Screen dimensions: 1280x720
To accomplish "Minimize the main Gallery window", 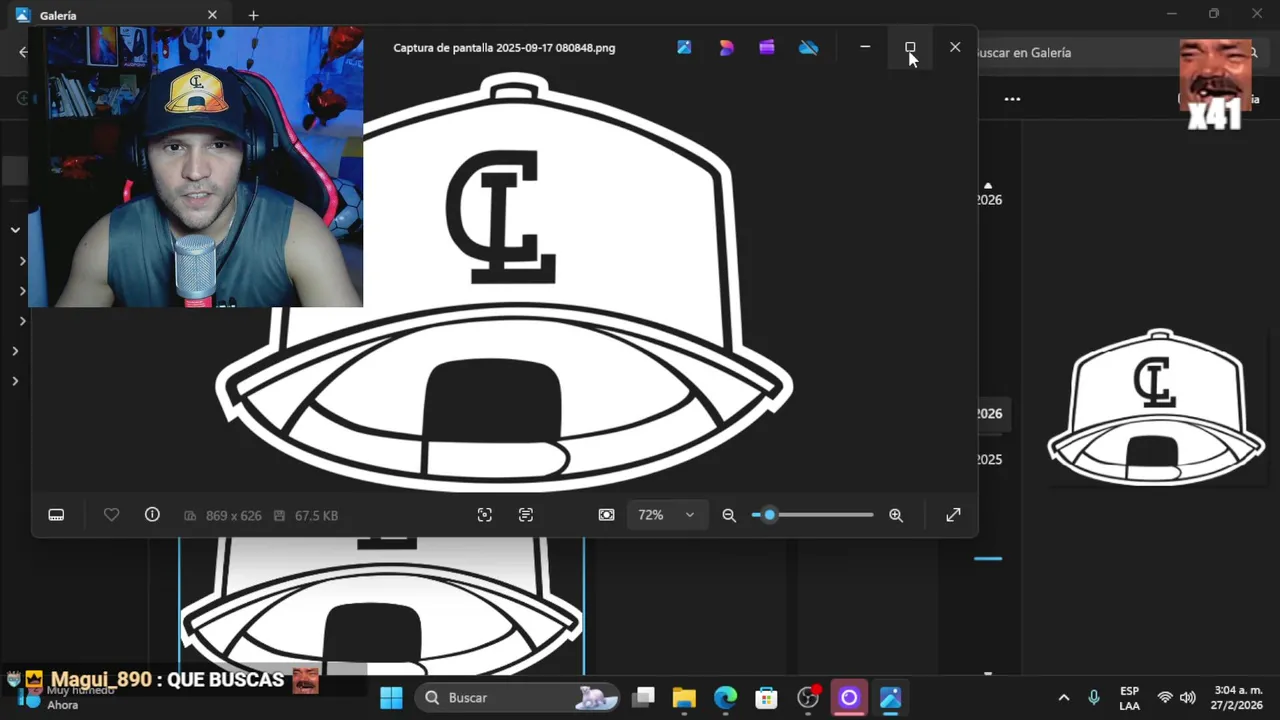I will tap(1171, 13).
